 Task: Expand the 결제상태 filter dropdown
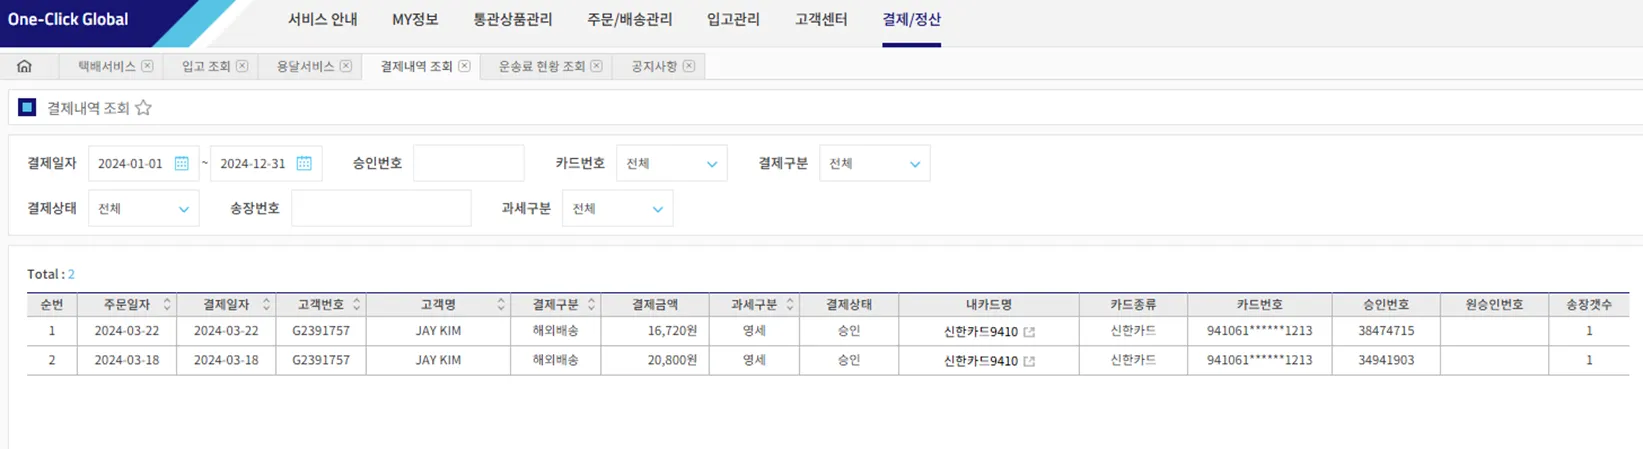(143, 208)
